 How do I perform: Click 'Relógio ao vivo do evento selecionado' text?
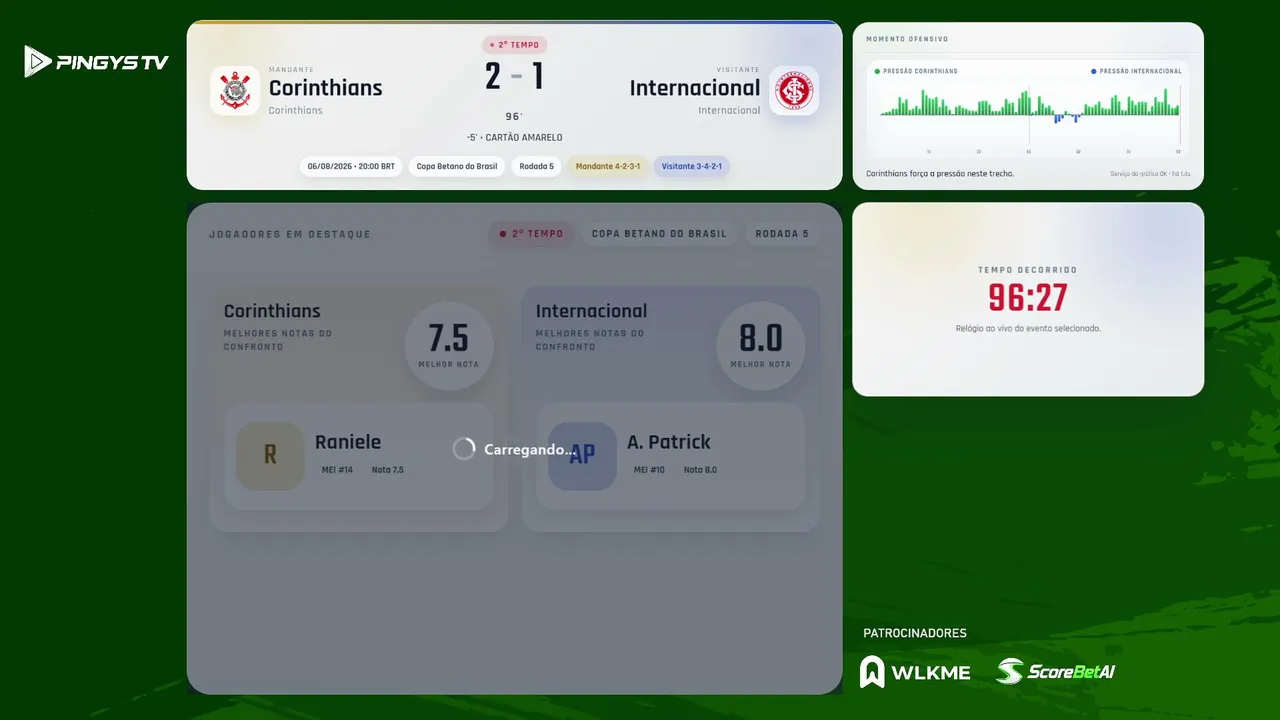pos(1028,328)
